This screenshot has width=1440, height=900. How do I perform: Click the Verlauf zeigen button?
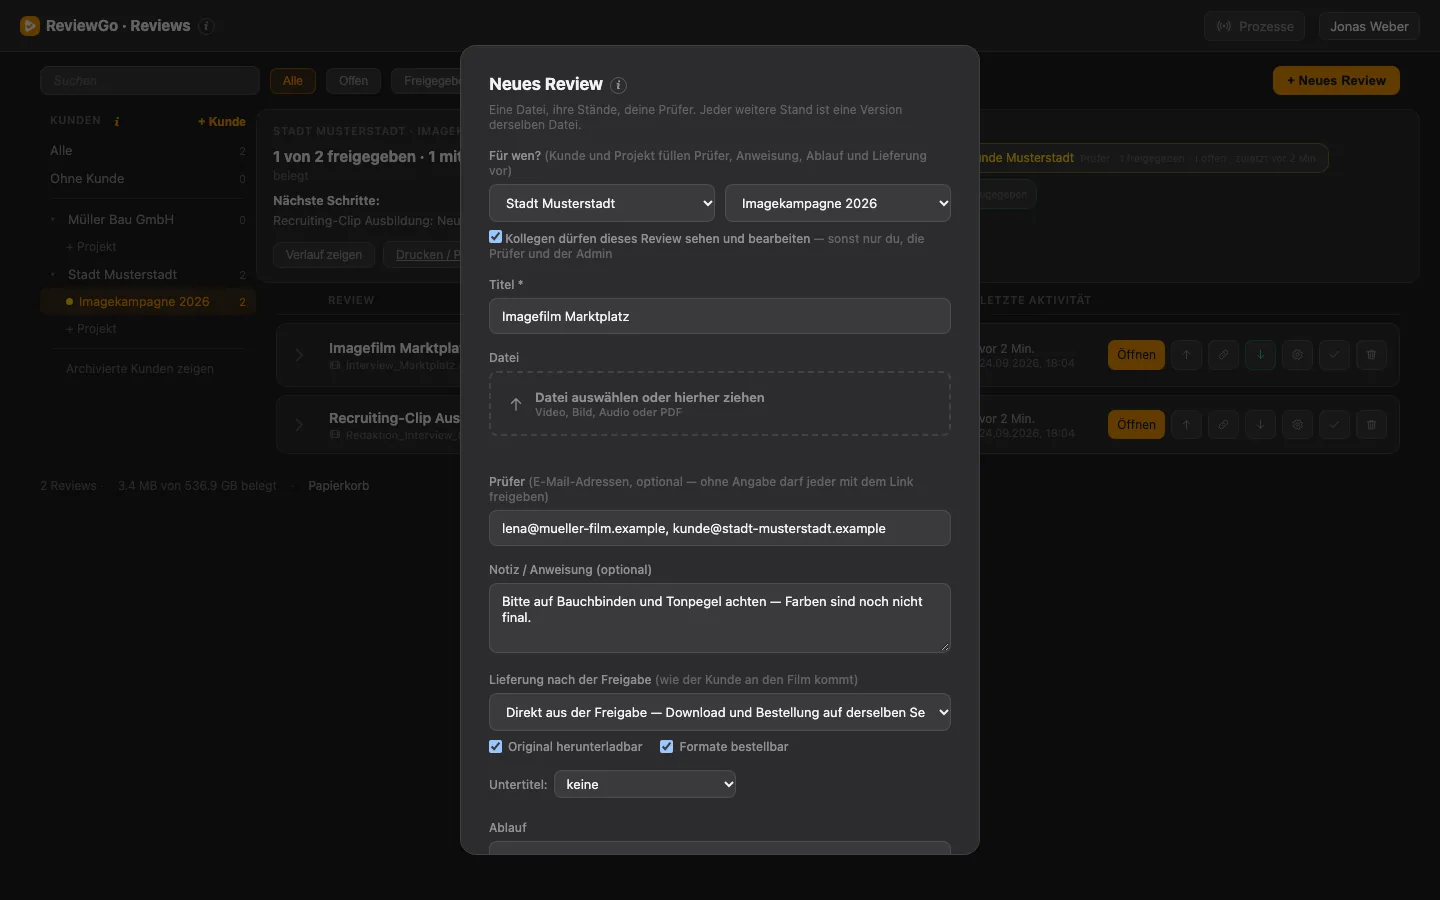pyautogui.click(x=324, y=255)
